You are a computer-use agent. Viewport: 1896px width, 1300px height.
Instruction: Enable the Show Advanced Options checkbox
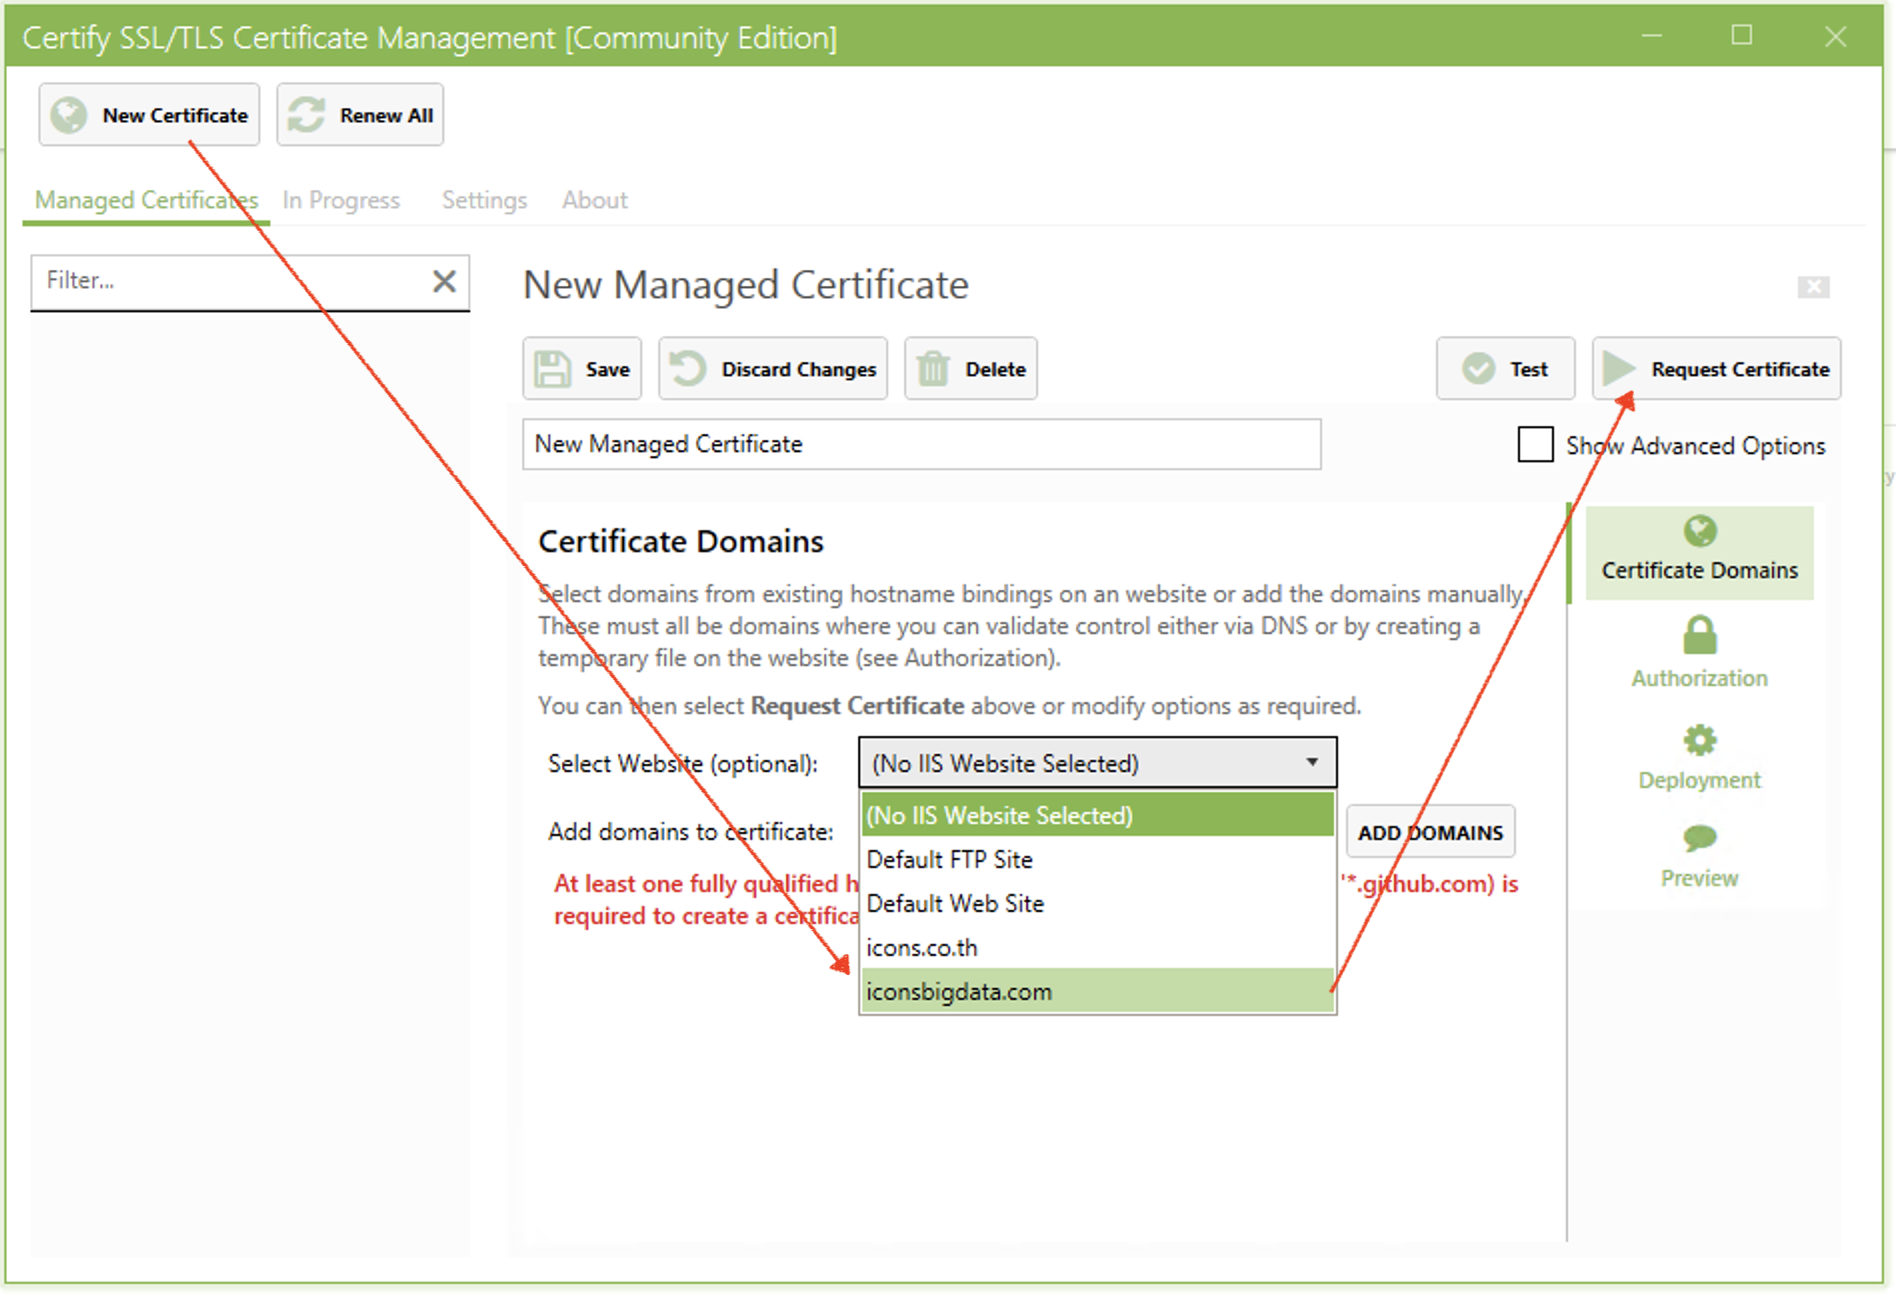click(x=1535, y=445)
